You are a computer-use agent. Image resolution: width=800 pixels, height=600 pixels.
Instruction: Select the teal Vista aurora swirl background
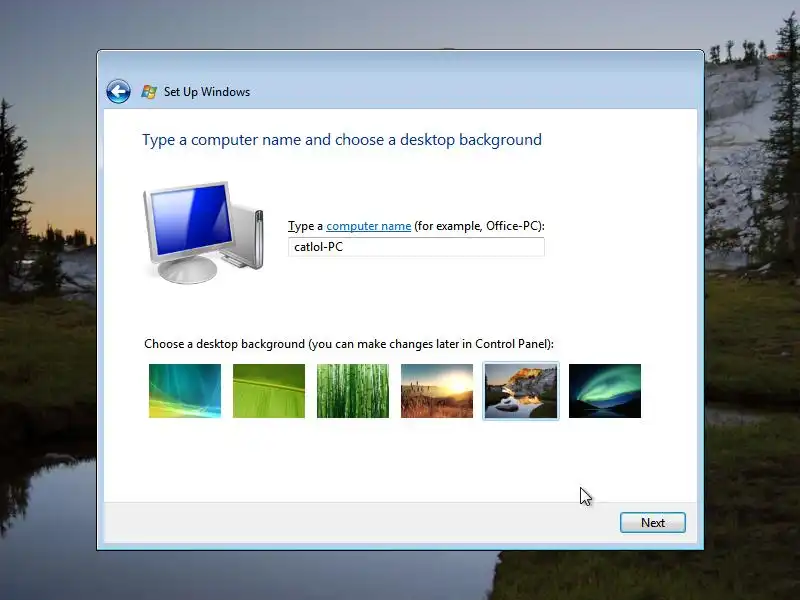pos(185,391)
